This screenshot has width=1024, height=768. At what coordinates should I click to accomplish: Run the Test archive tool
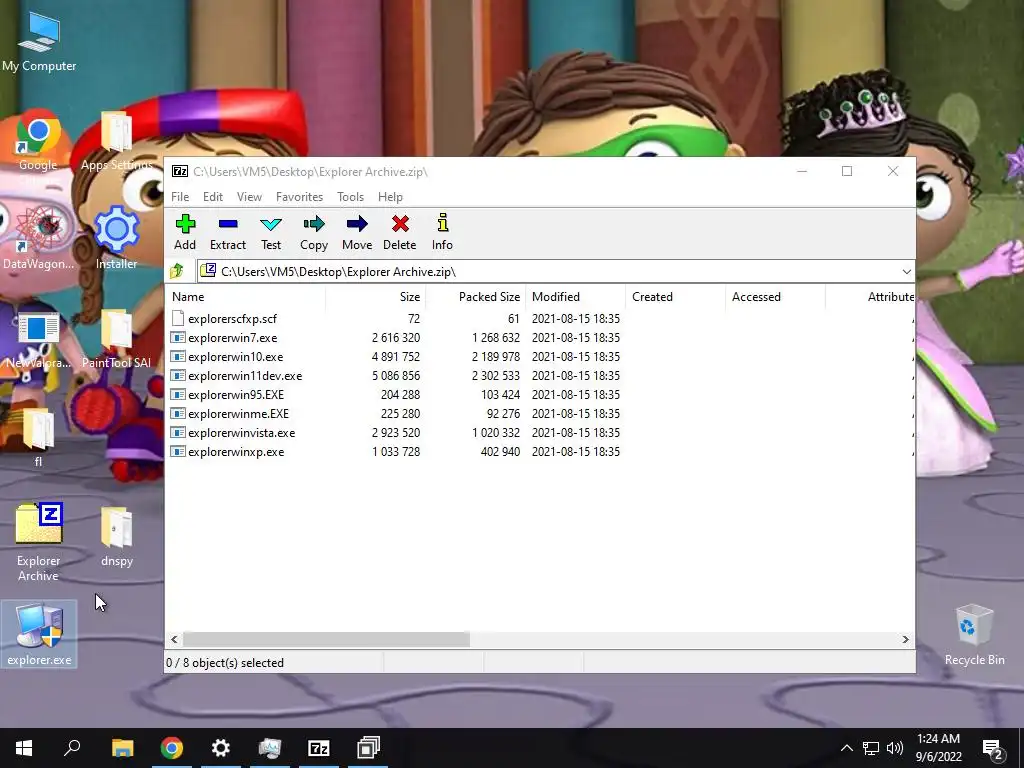tap(271, 232)
